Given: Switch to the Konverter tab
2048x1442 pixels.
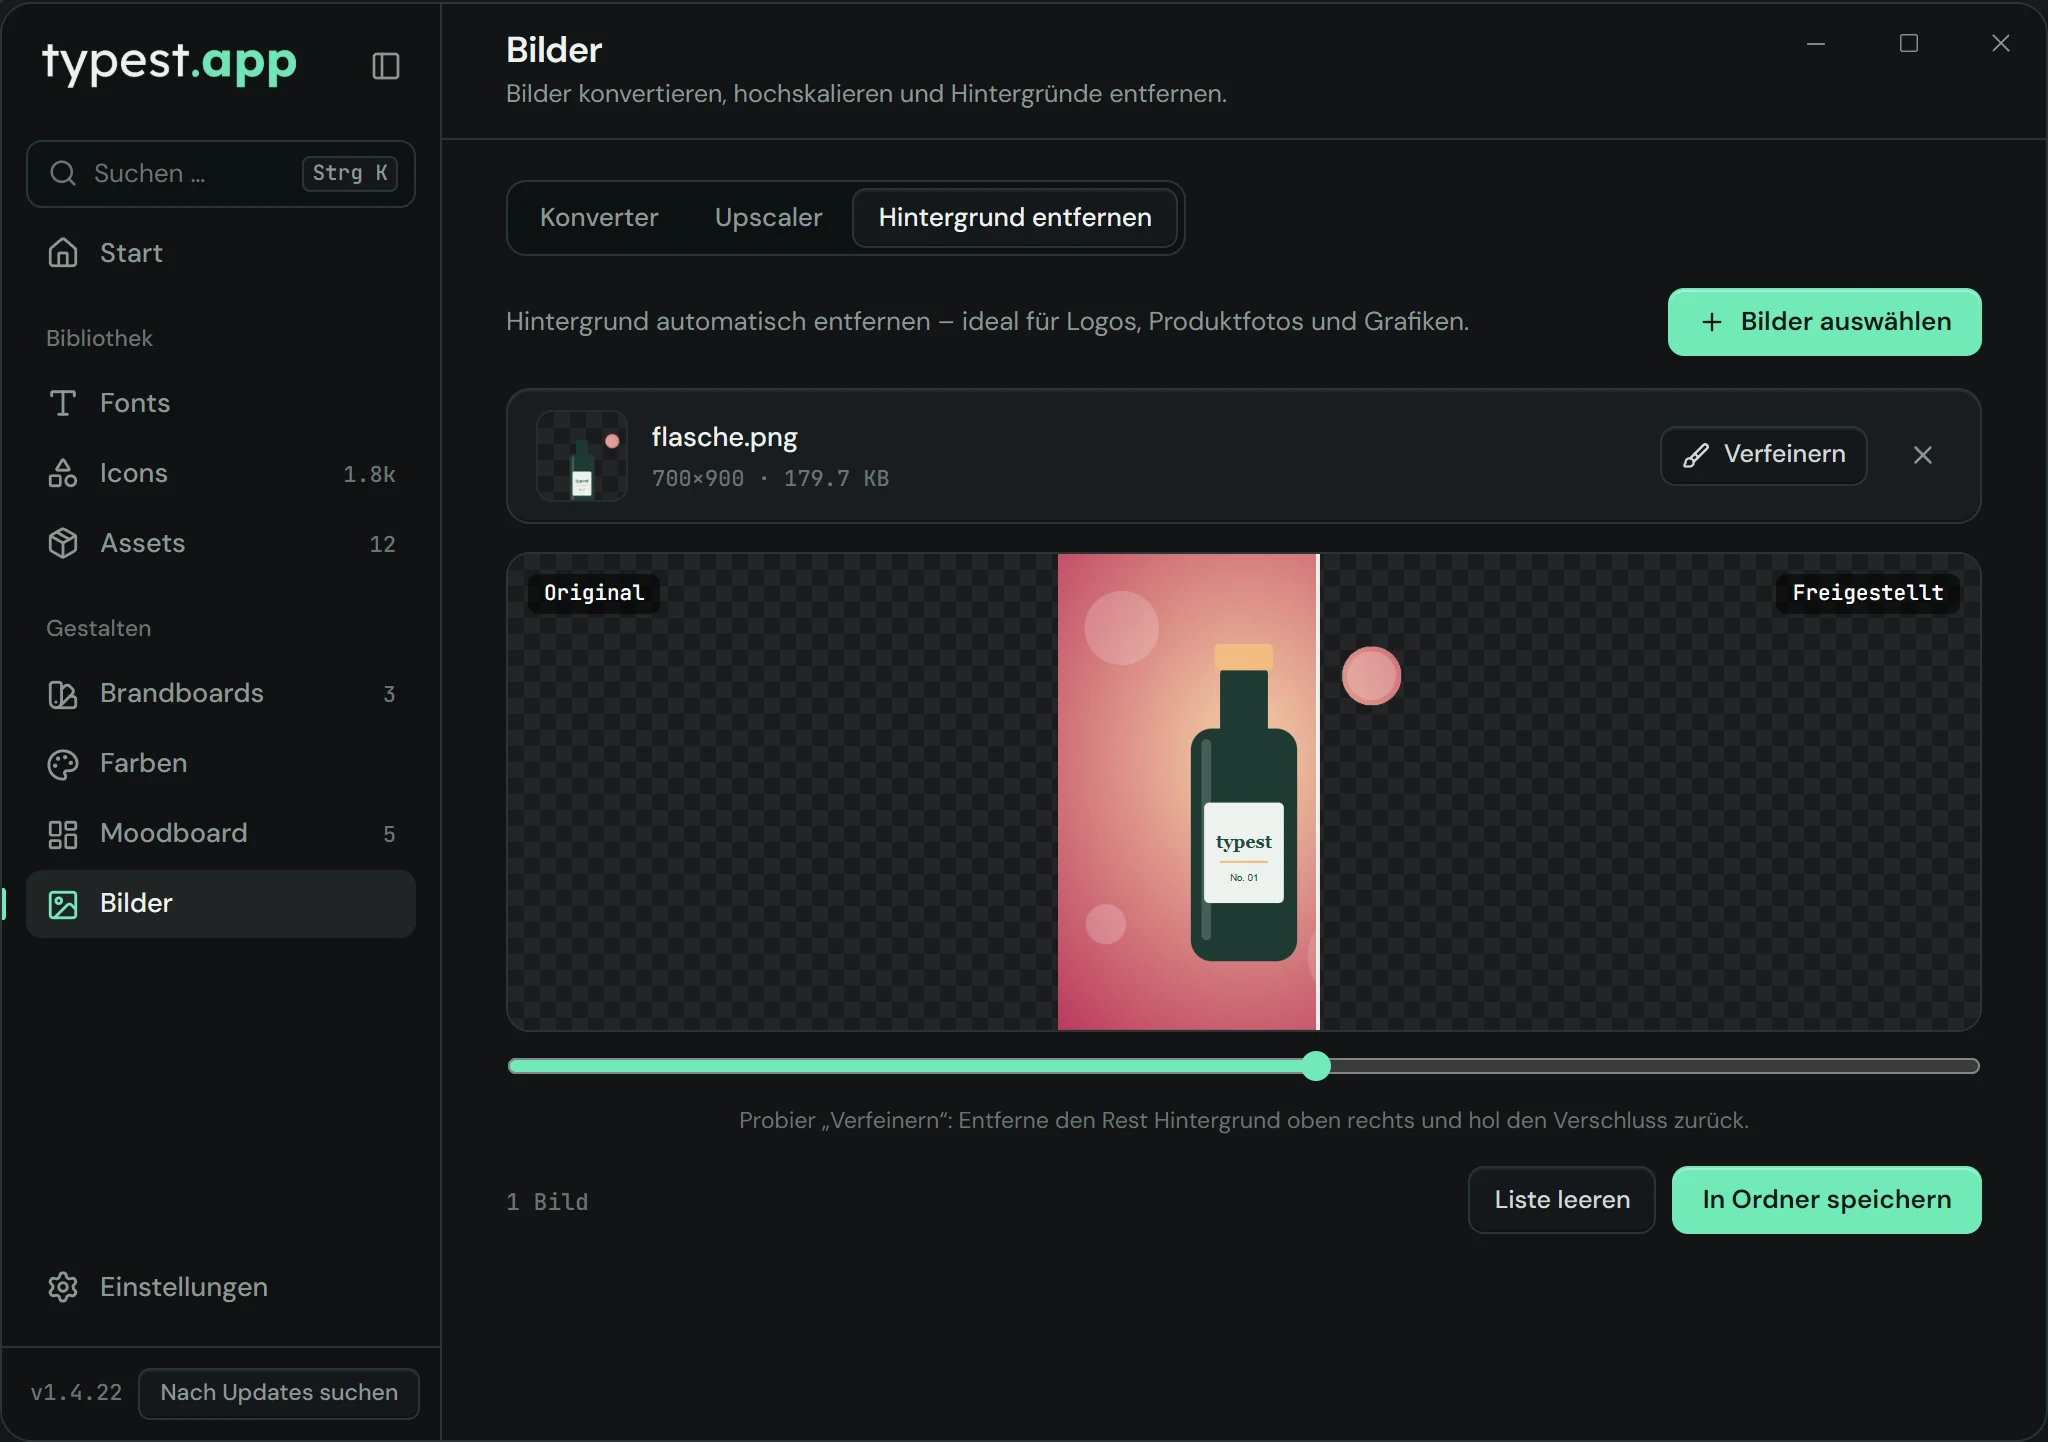Looking at the screenshot, I should pos(599,218).
